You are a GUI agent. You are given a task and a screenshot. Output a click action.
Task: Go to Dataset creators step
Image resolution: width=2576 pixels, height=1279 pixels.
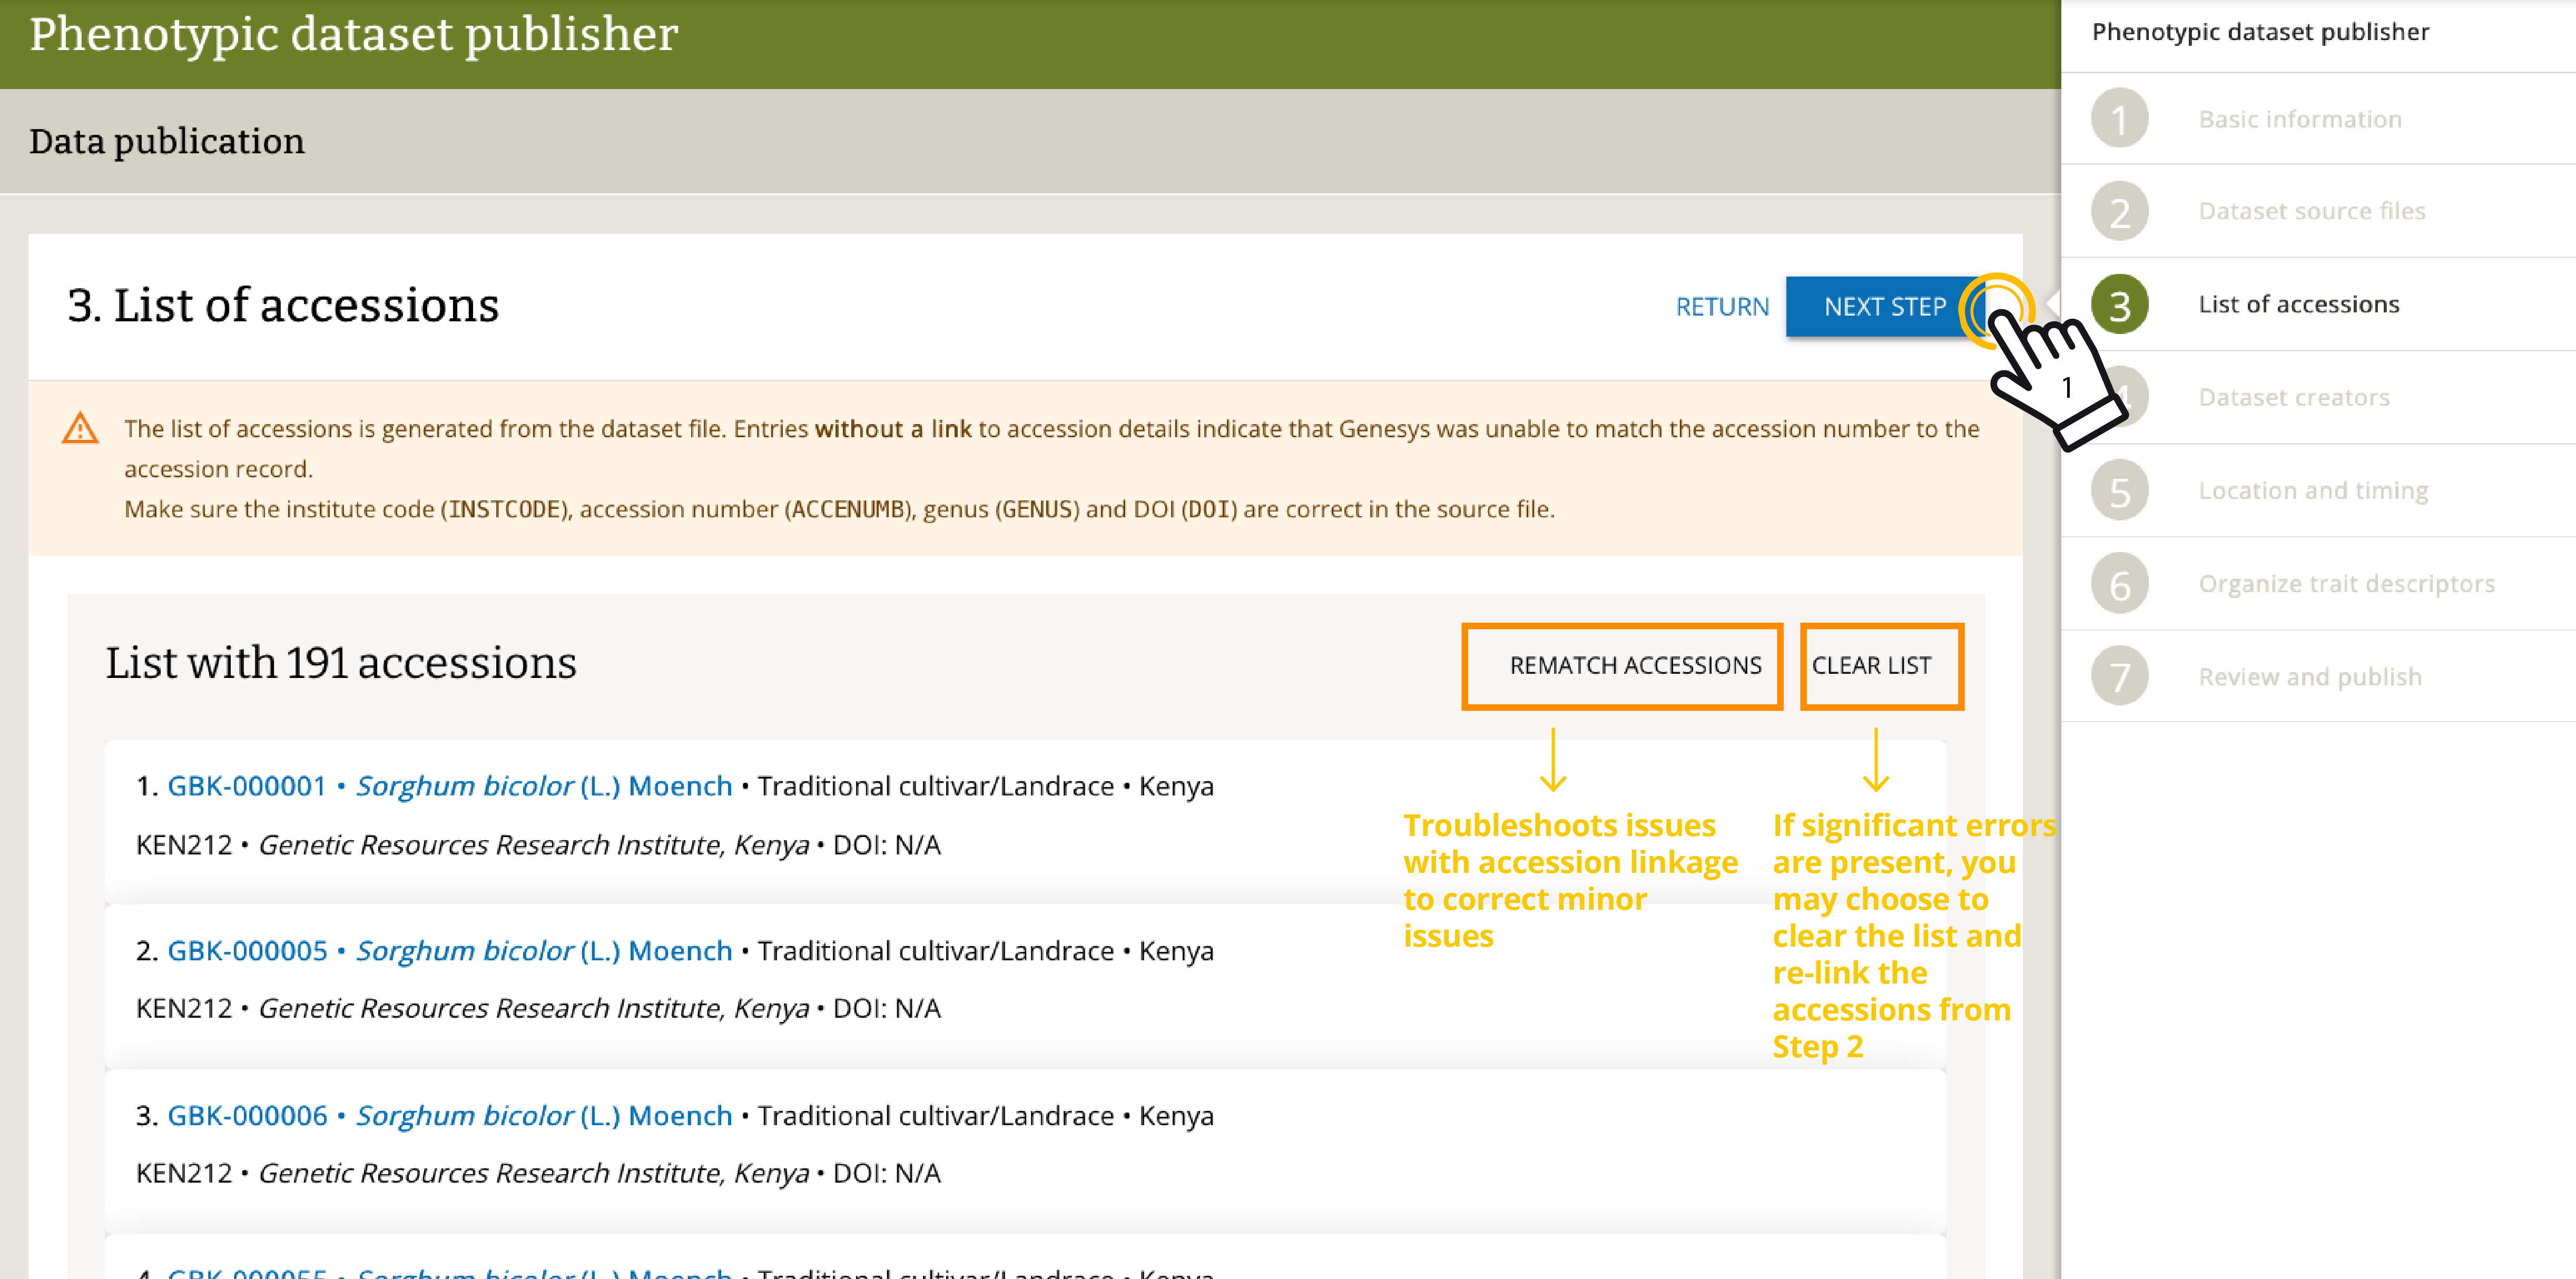[2293, 397]
